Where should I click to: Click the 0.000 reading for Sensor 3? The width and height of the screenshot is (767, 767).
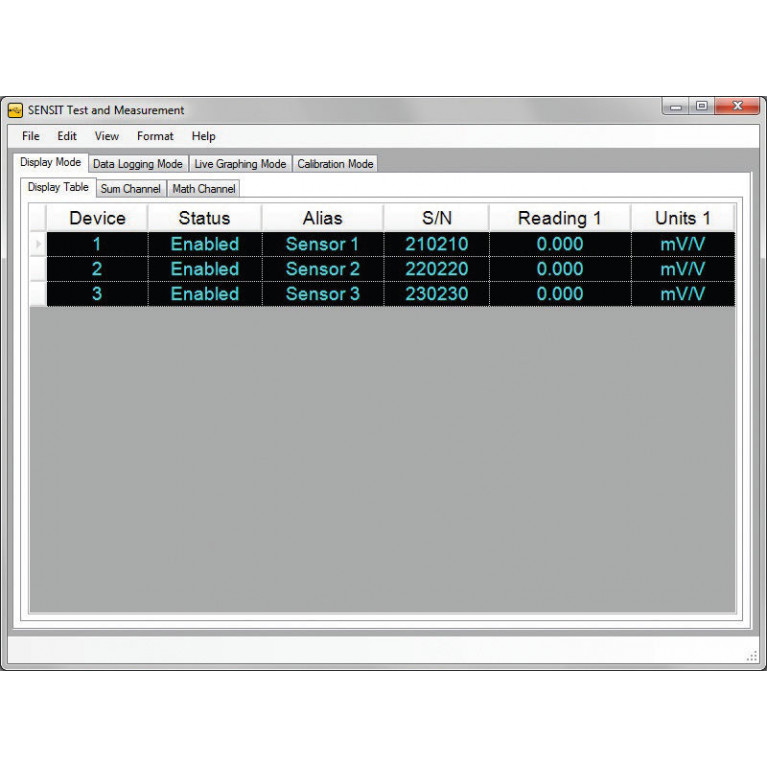point(560,294)
